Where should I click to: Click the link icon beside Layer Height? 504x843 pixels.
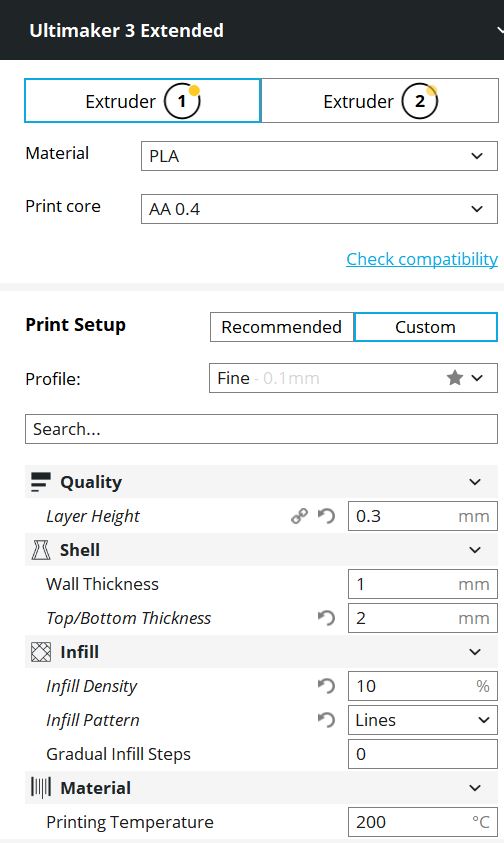point(300,516)
